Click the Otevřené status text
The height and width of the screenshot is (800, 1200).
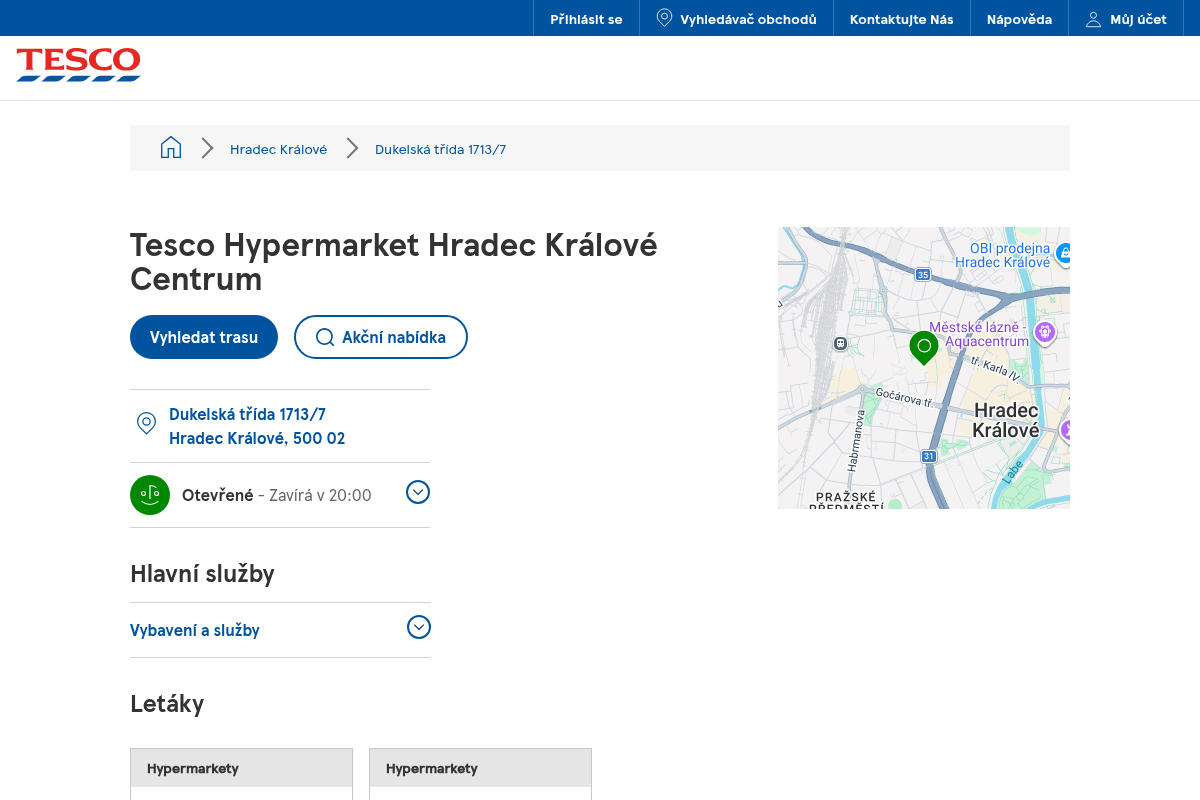218,495
